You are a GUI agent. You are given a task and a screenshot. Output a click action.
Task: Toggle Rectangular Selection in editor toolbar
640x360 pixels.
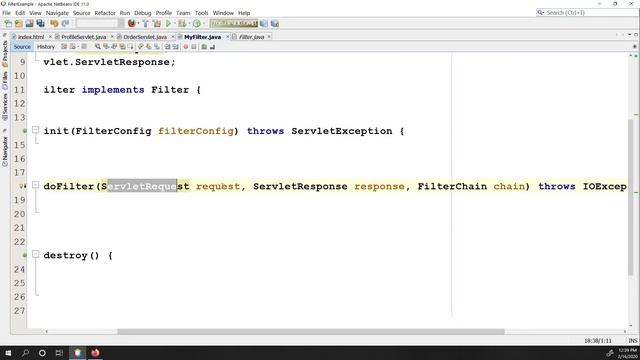[130, 47]
